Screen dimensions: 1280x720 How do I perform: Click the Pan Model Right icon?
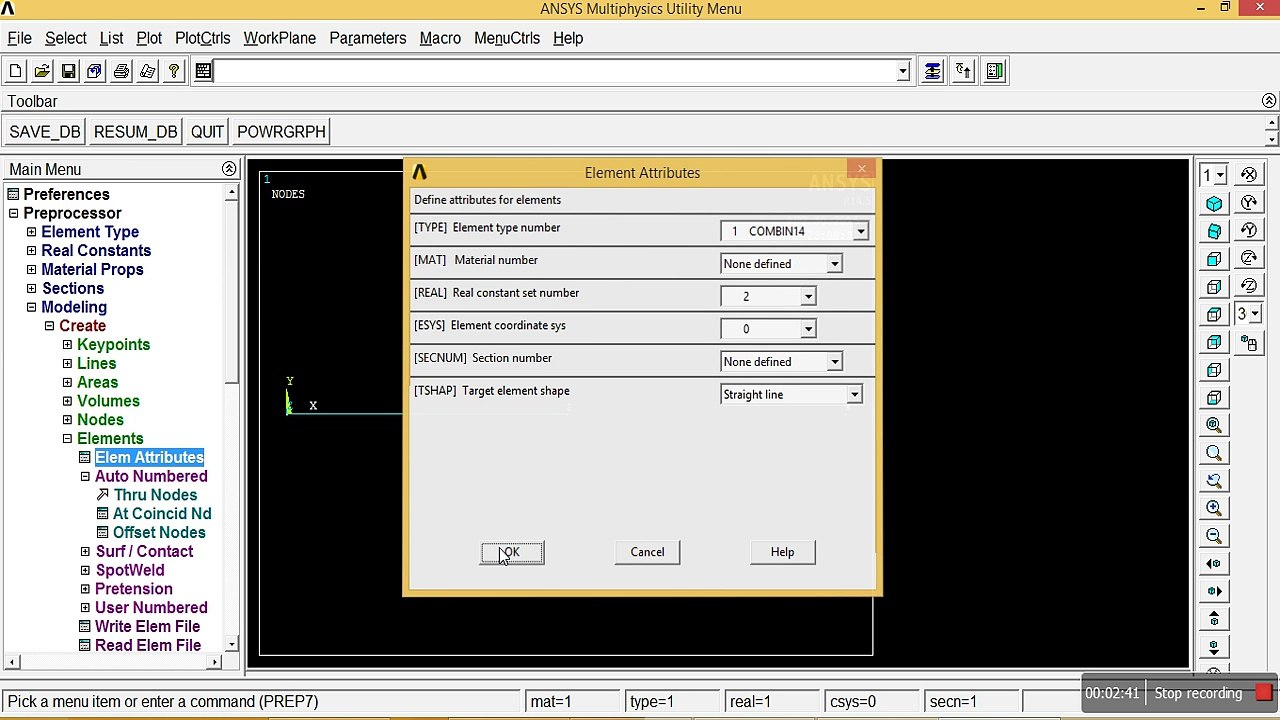click(x=1214, y=591)
